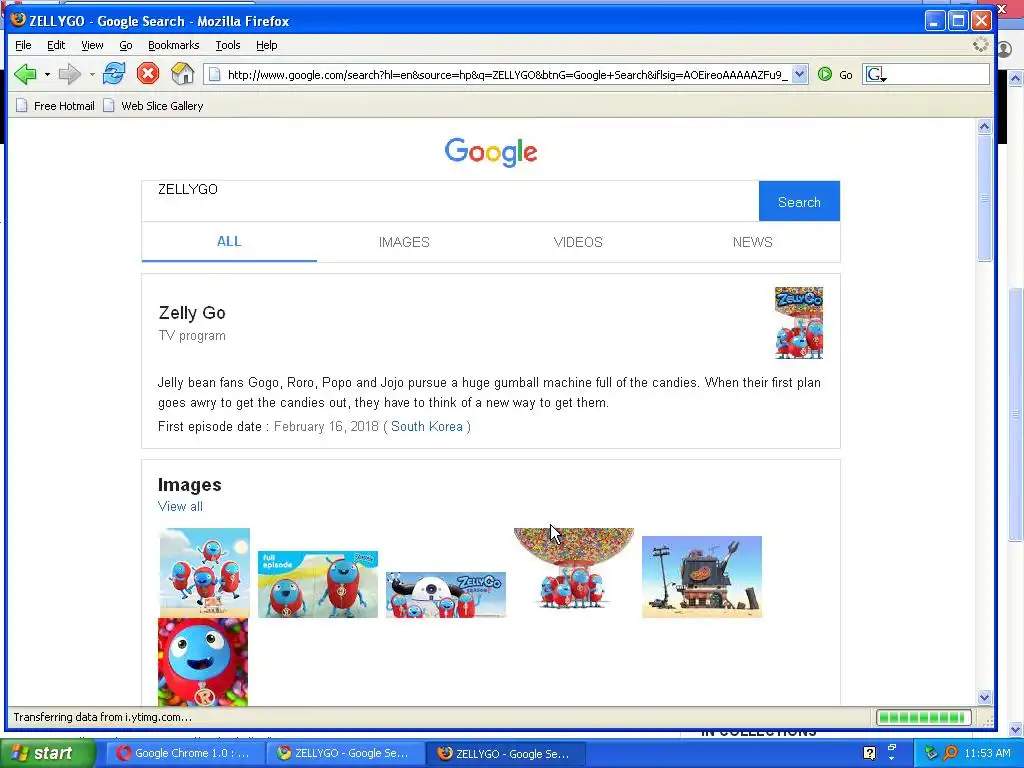This screenshot has height=768, width=1024.
Task: Open the ZellyGo season banner thumbnail
Action: [x=446, y=595]
